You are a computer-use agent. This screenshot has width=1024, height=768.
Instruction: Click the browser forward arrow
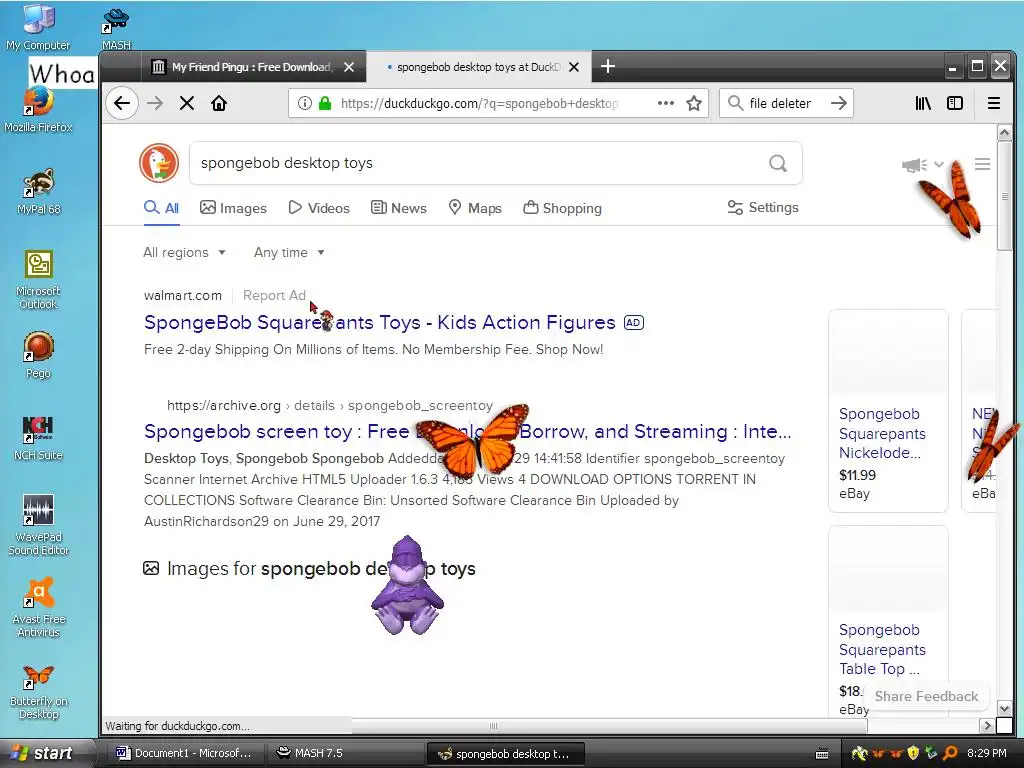155,103
